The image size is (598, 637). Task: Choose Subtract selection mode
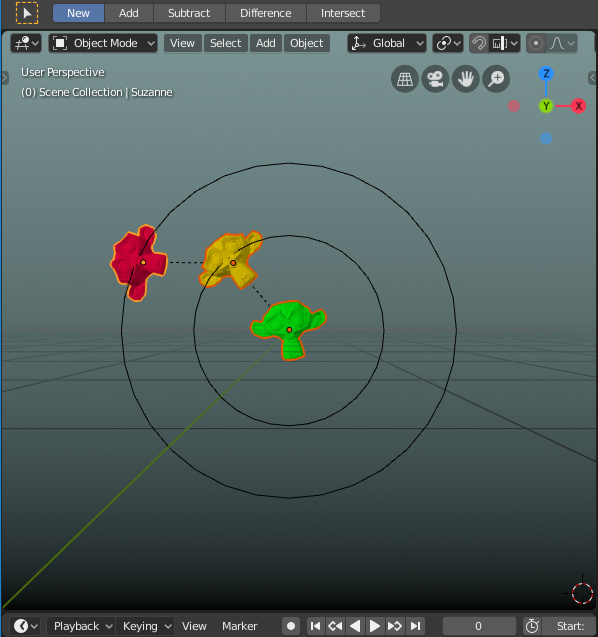coord(189,13)
